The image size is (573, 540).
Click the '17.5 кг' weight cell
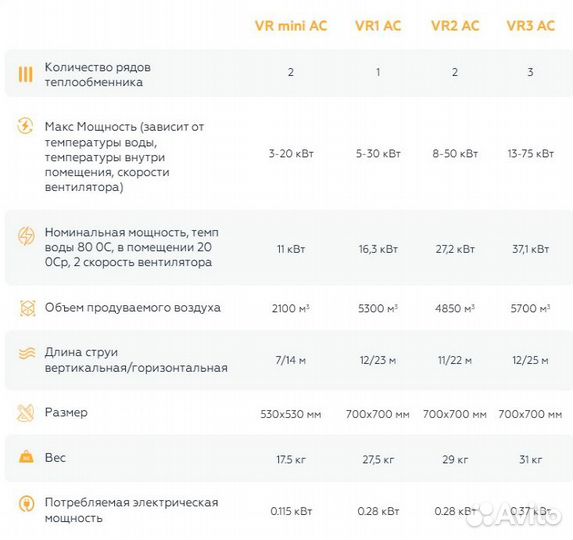[x=291, y=459]
